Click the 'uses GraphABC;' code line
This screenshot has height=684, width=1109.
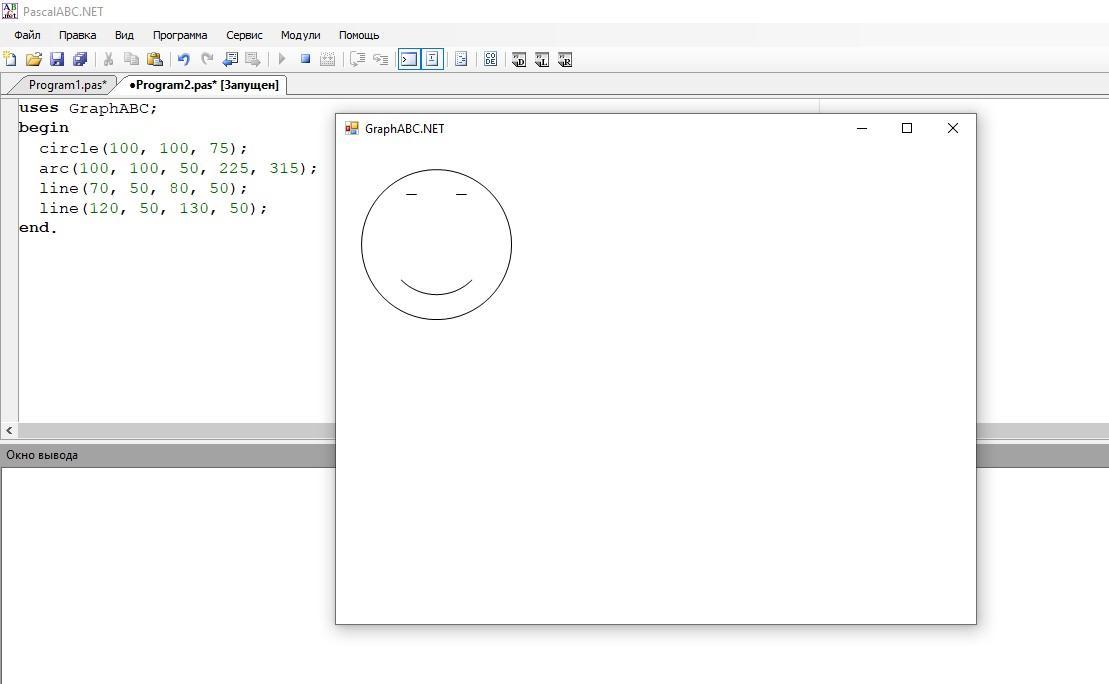(x=88, y=108)
